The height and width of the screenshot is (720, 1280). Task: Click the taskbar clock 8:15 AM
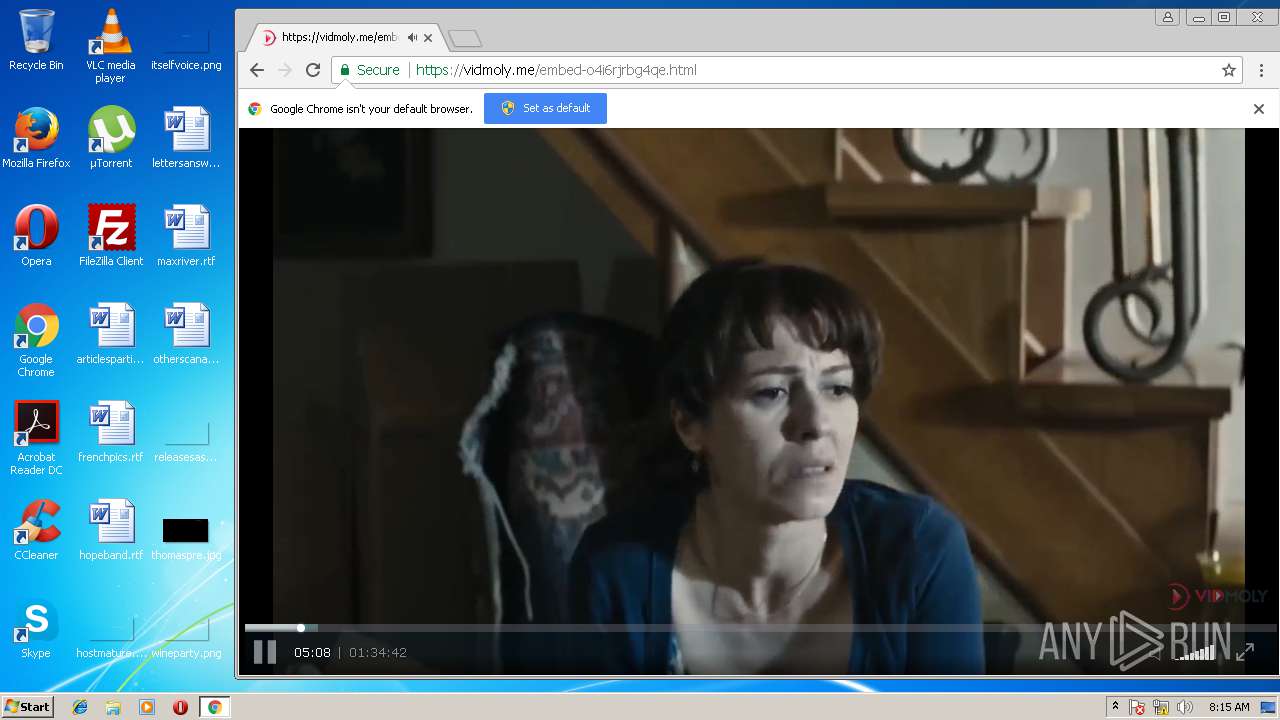pos(1229,707)
